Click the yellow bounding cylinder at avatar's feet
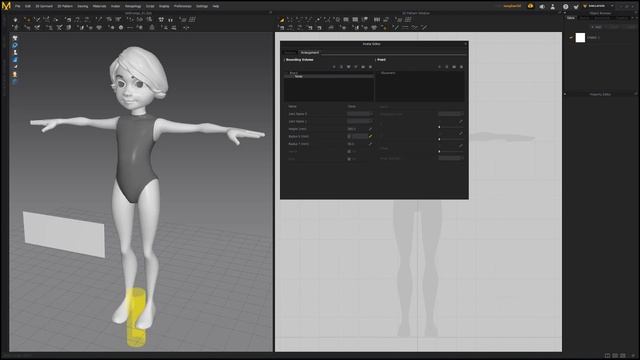This screenshot has width=640, height=360. tap(136, 318)
